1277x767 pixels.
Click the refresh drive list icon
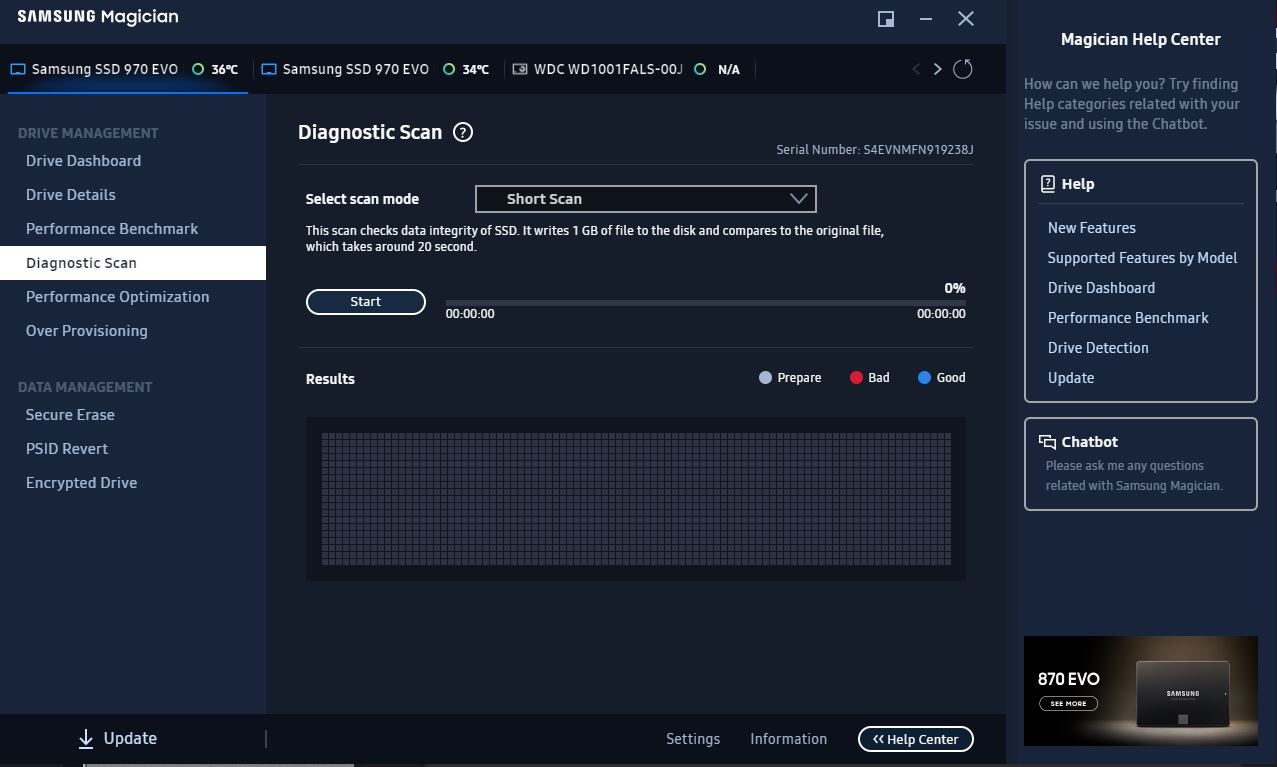(963, 69)
